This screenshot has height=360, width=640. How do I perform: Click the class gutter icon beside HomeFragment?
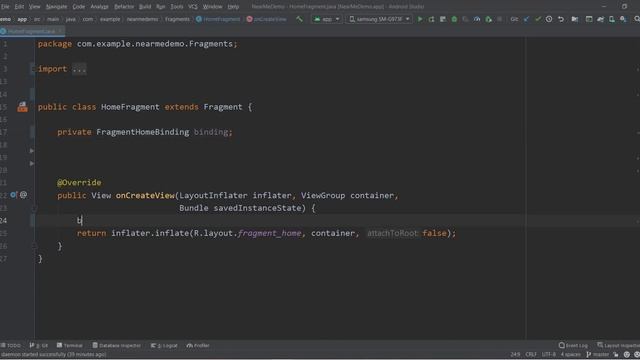point(22,107)
